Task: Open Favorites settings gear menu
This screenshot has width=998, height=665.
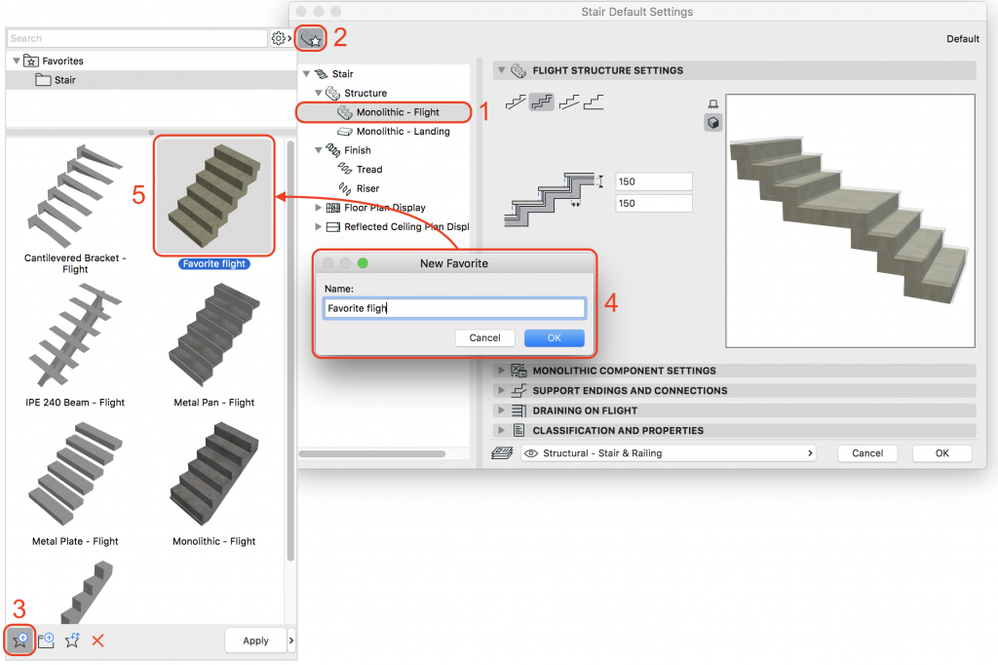Action: (x=281, y=39)
